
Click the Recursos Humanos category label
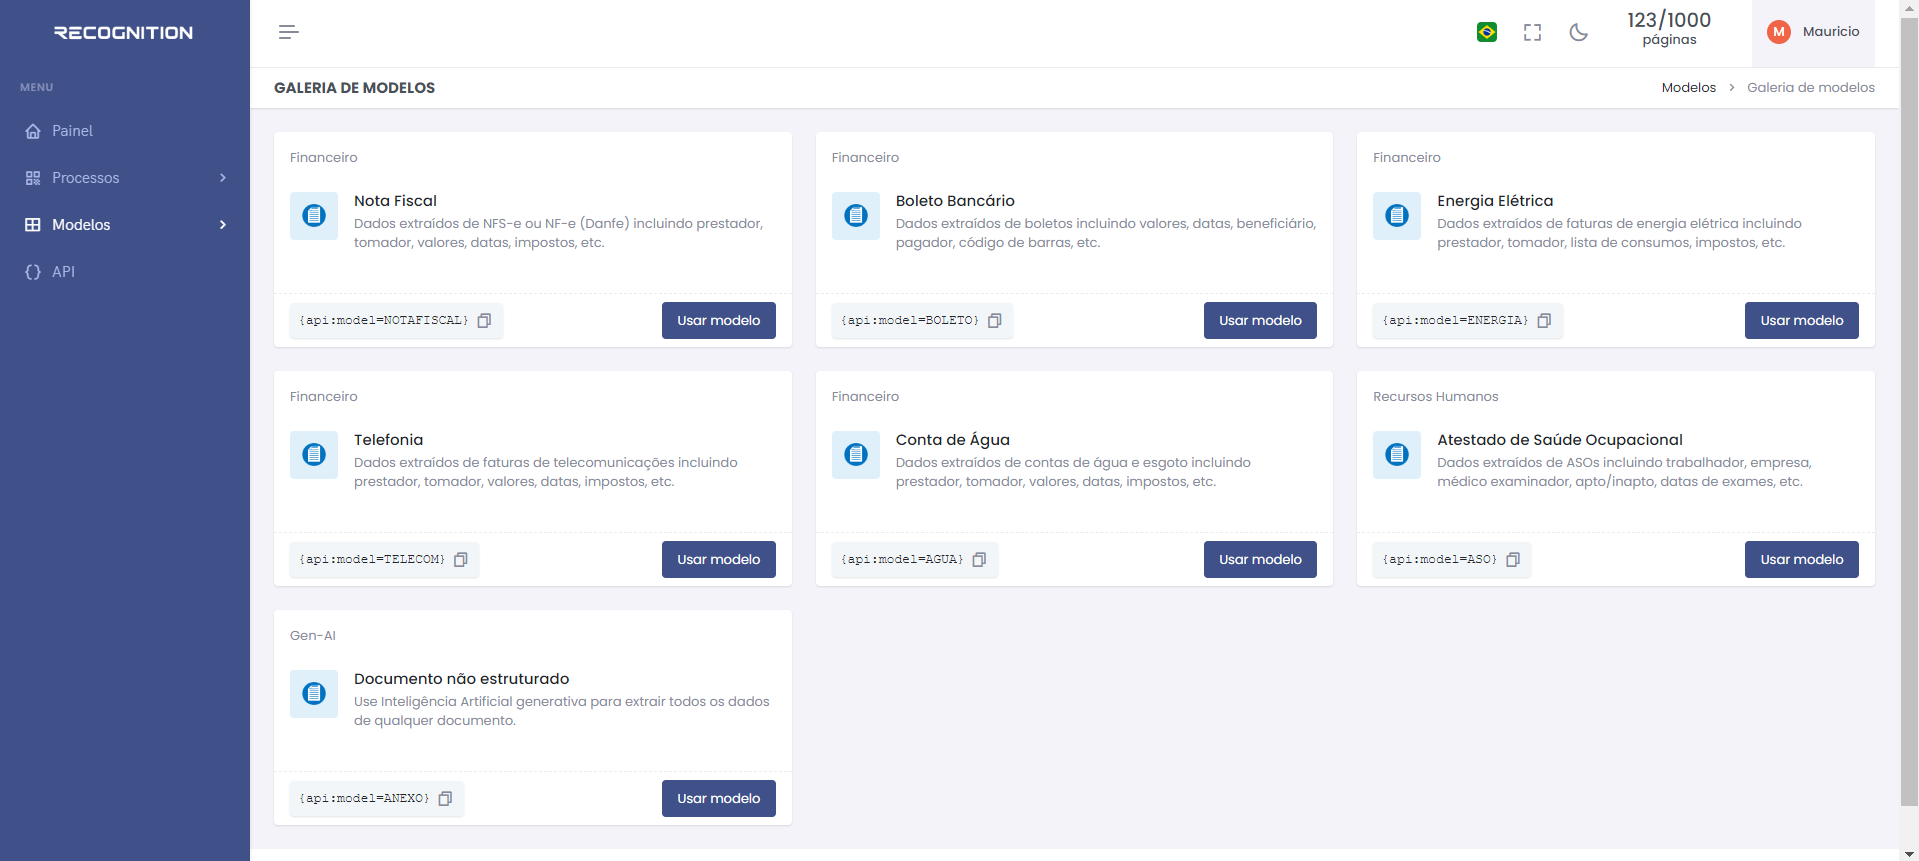pyautogui.click(x=1435, y=397)
